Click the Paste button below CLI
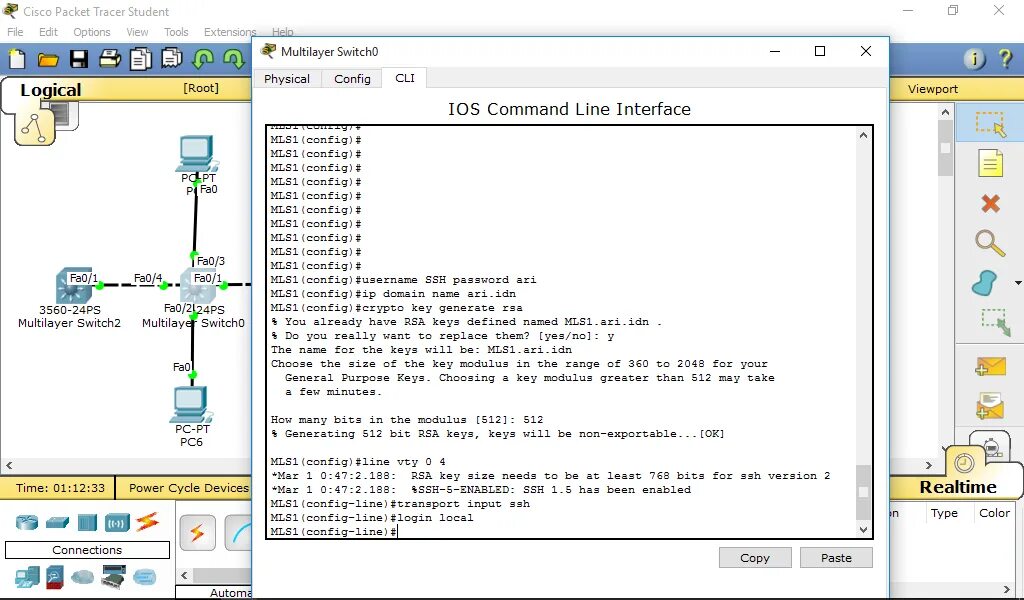1024x600 pixels. 836,558
